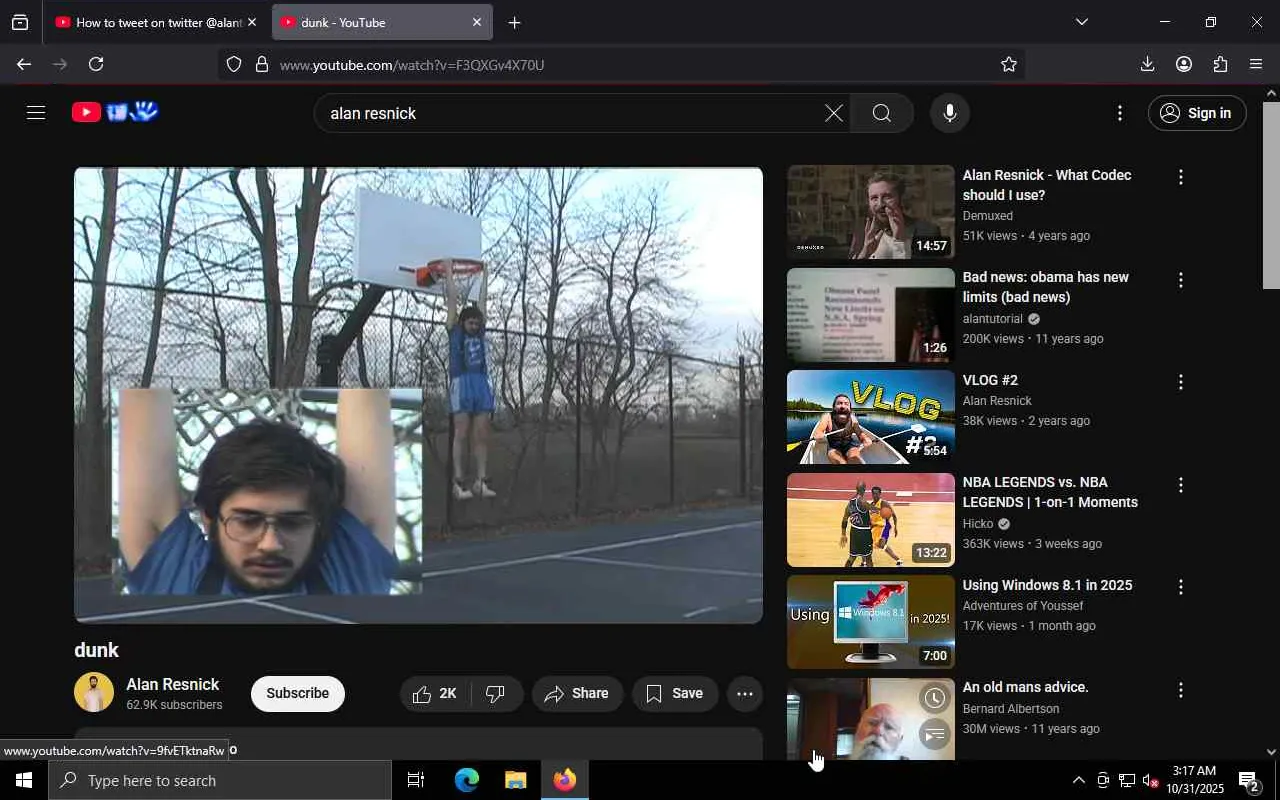Open YouTube settings three-dot menu
The image size is (1280, 800).
1120,113
